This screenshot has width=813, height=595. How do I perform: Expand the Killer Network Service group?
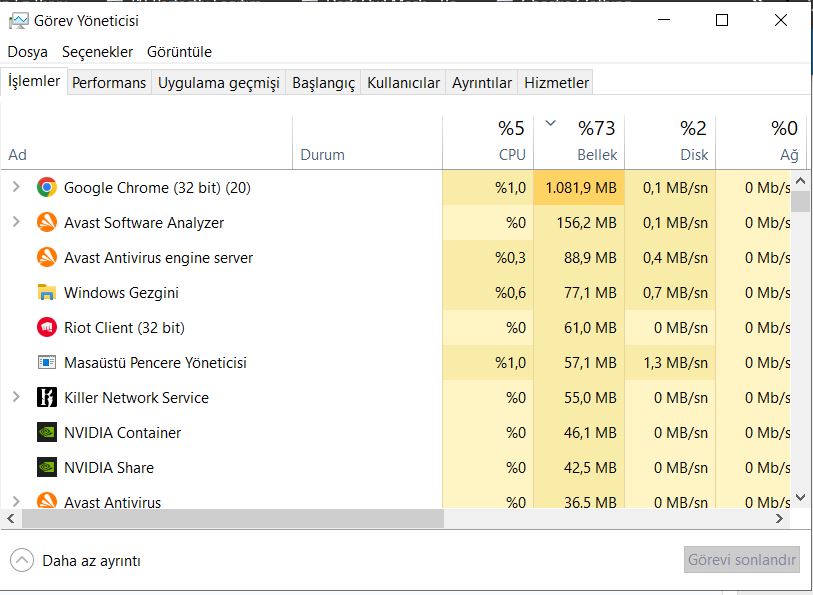(16, 397)
